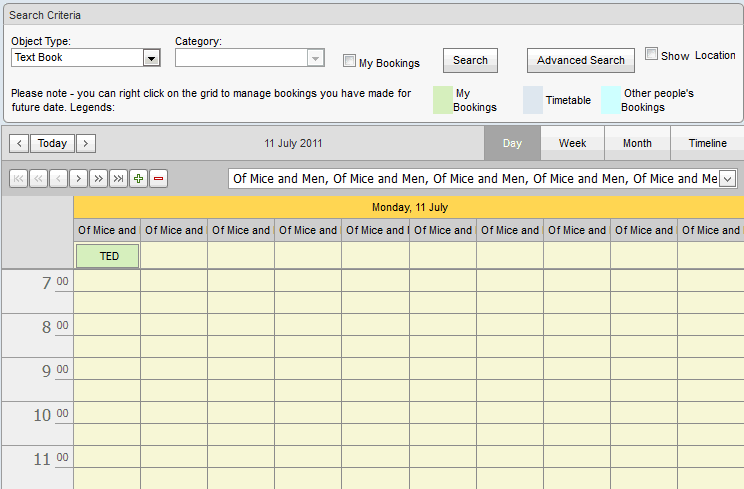
Task: Go to first resource page icon
Action: [x=19, y=179]
